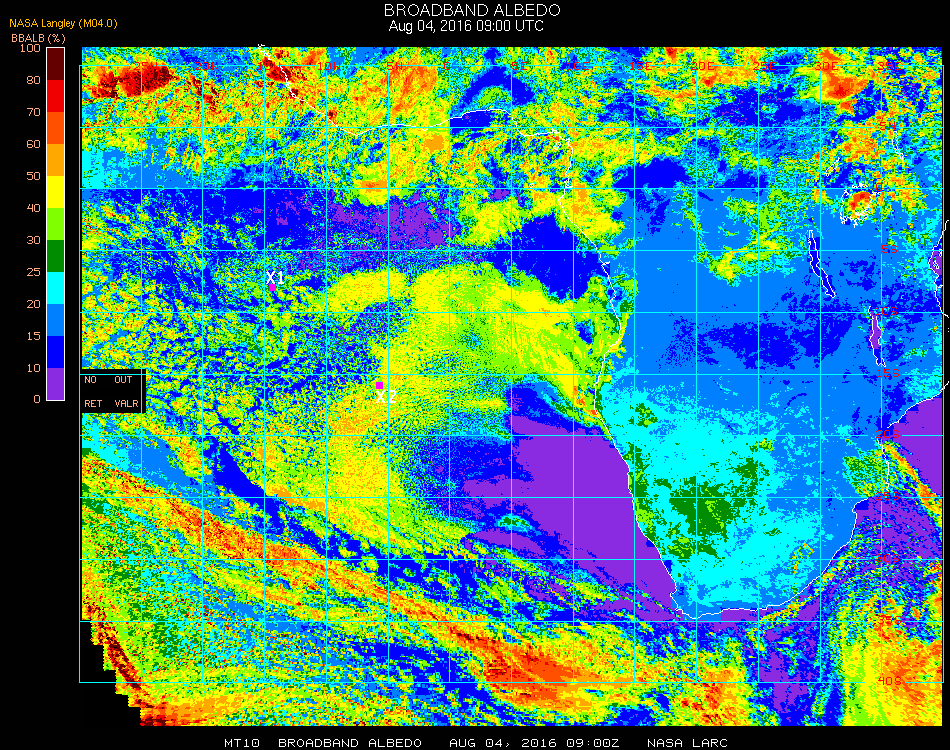Image resolution: width=950 pixels, height=750 pixels.
Task: Click the colorbar tick label 10
Action: coord(33,368)
